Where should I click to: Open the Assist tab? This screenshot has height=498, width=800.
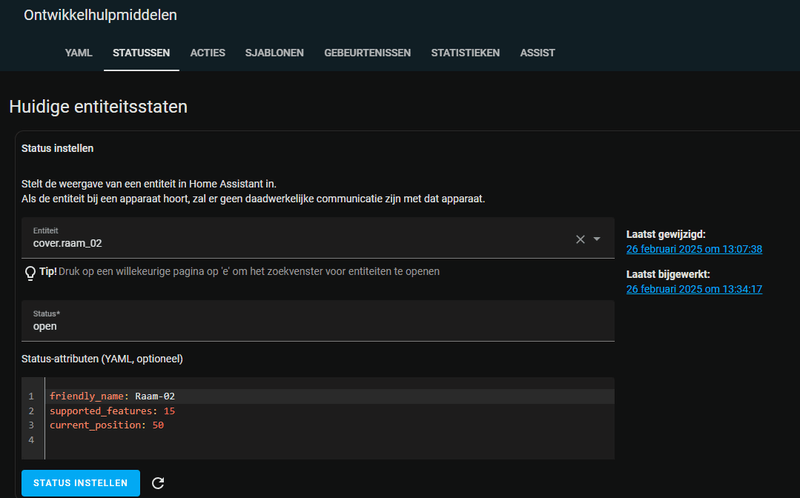point(537,52)
